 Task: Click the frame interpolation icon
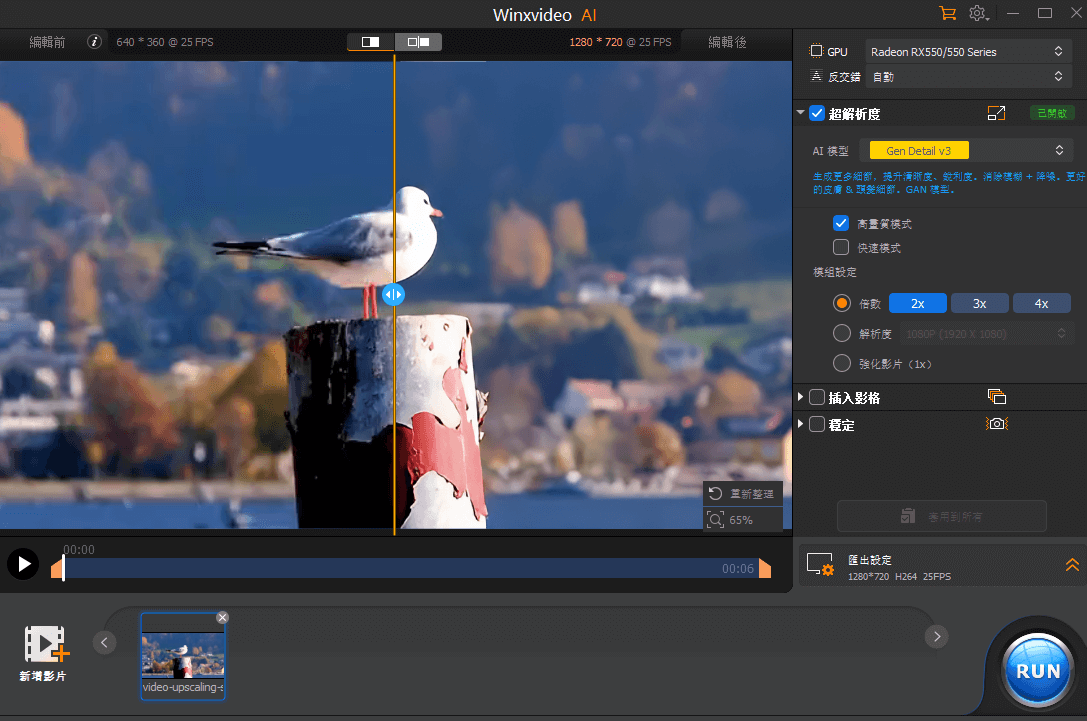996,397
